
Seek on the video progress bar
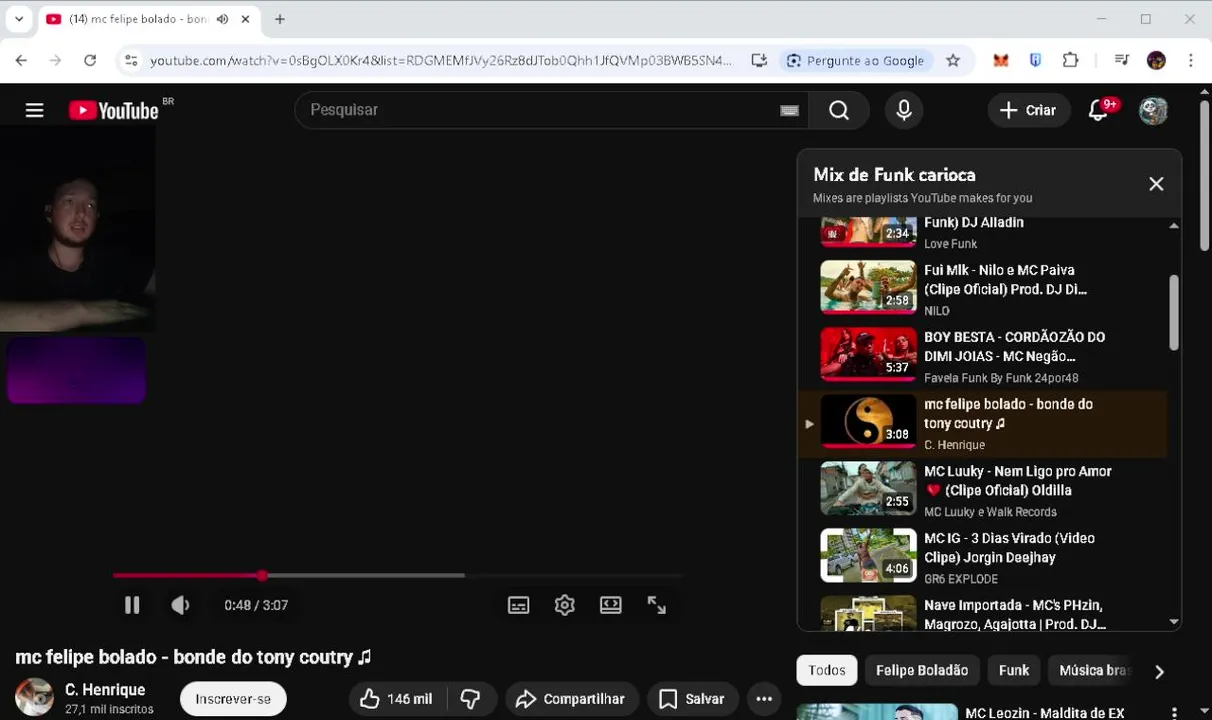tap(398, 575)
